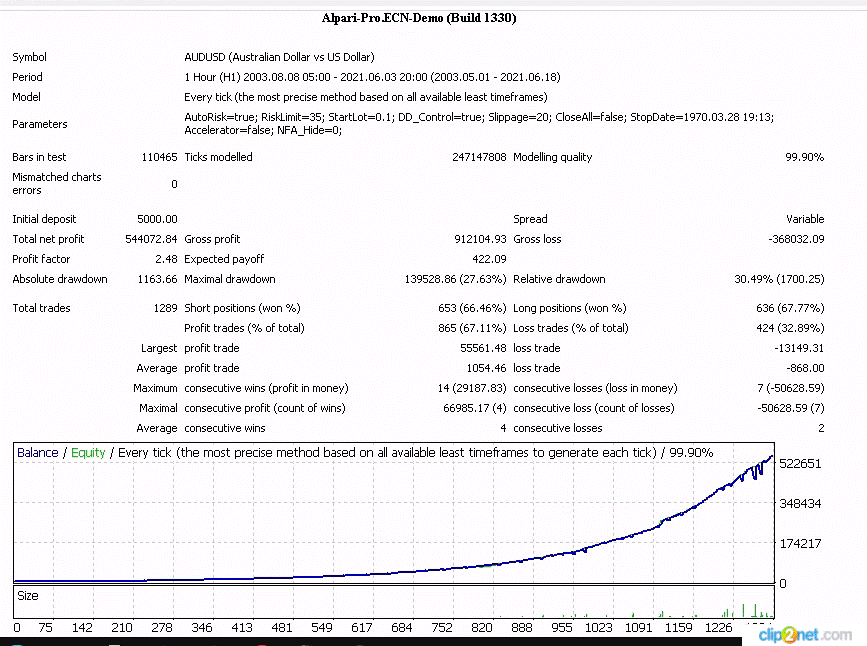Image resolution: width=867 pixels, height=646 pixels.
Task: Select the Ticks modelled value 247147808
Action: [479, 157]
